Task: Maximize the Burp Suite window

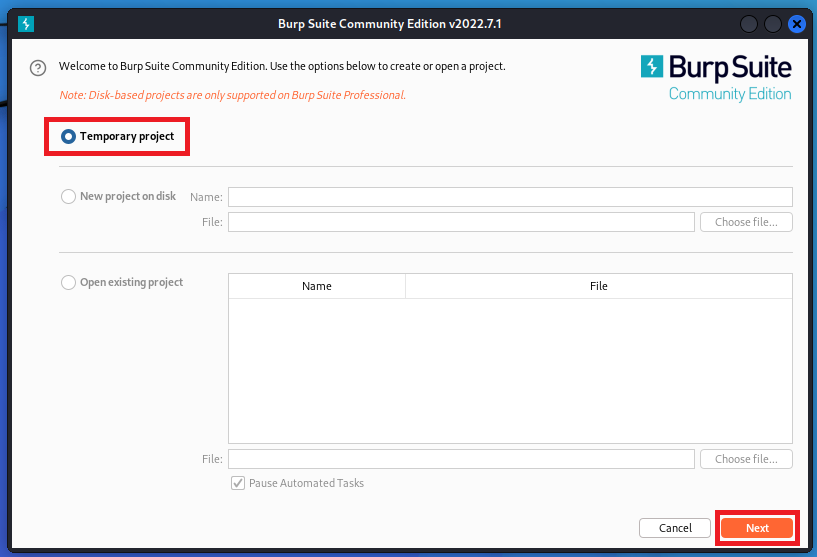Action: pyautogui.click(x=773, y=24)
